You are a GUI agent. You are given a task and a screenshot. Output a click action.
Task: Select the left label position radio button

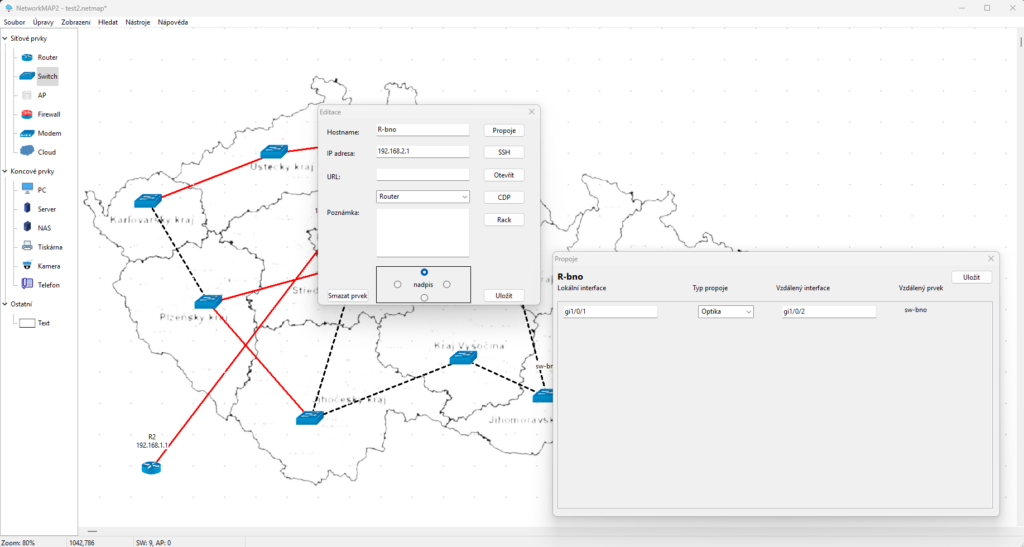tap(398, 285)
